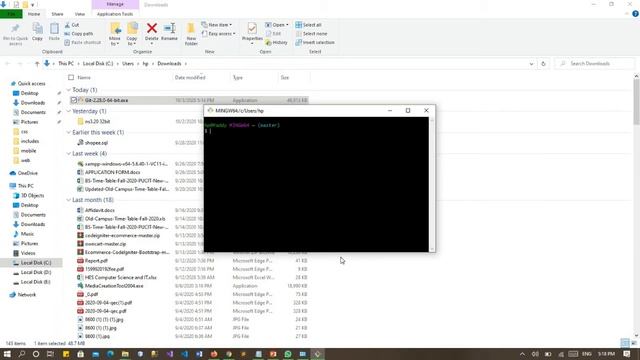Click Copy path in the ribbon

click(79, 33)
